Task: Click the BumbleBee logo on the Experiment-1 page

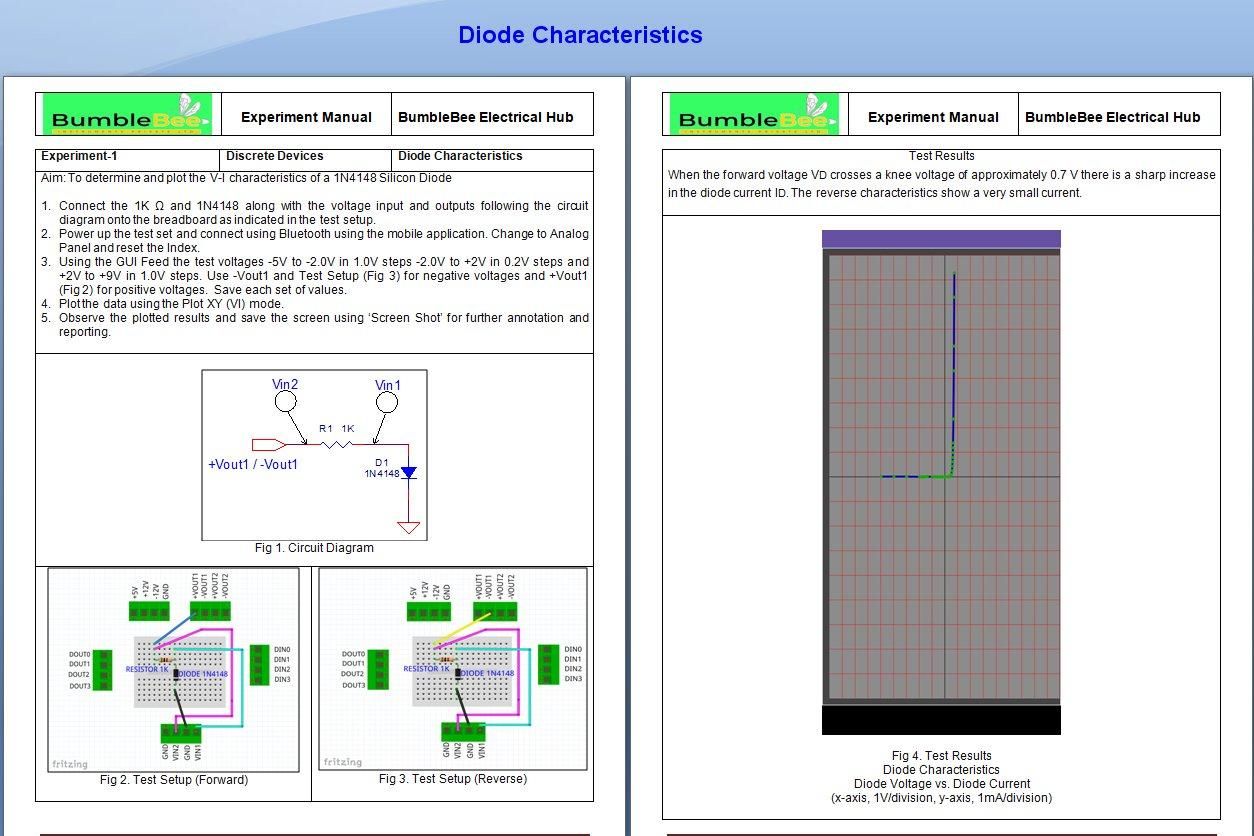Action: (128, 115)
